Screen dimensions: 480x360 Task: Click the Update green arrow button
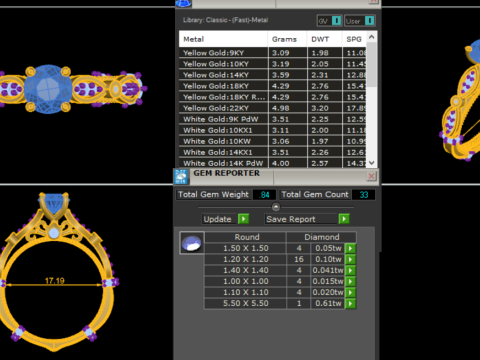244,219
